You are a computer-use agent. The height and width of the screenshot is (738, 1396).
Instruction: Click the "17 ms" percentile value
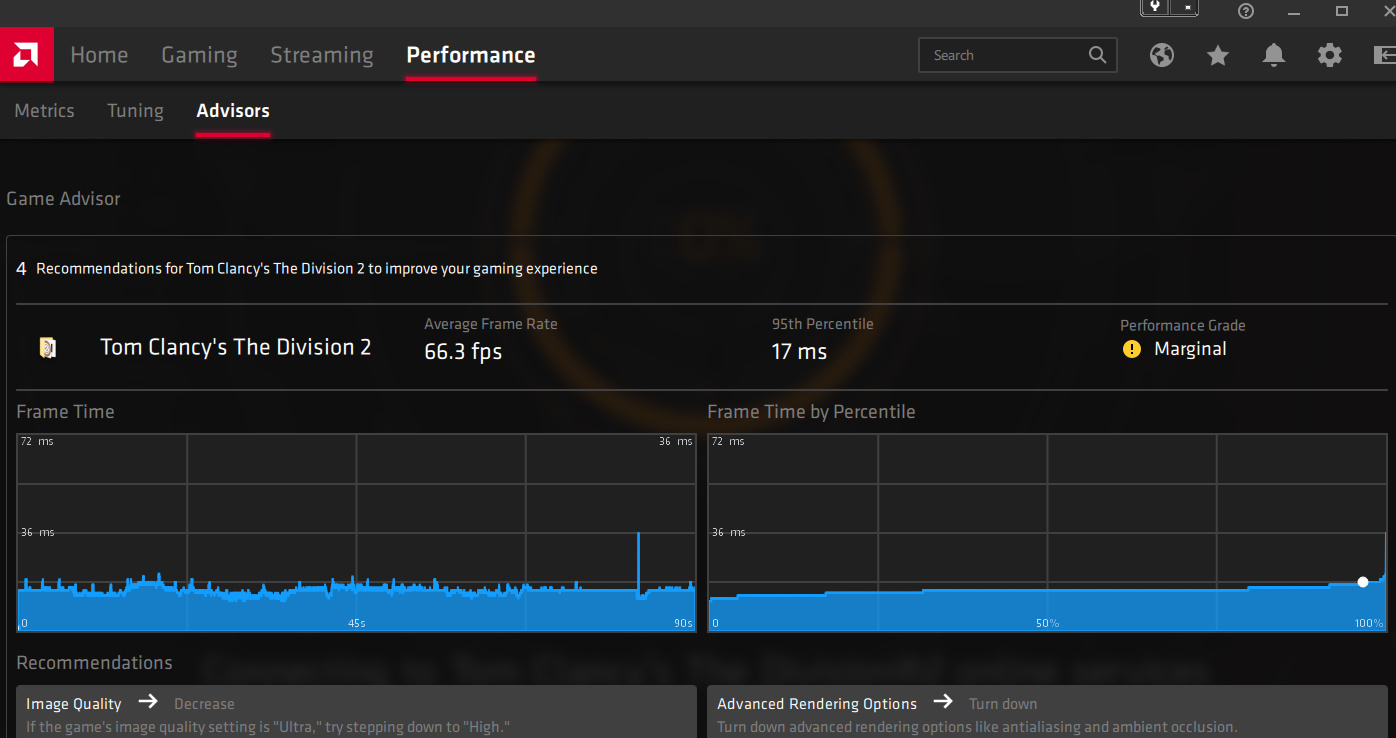pyautogui.click(x=799, y=352)
